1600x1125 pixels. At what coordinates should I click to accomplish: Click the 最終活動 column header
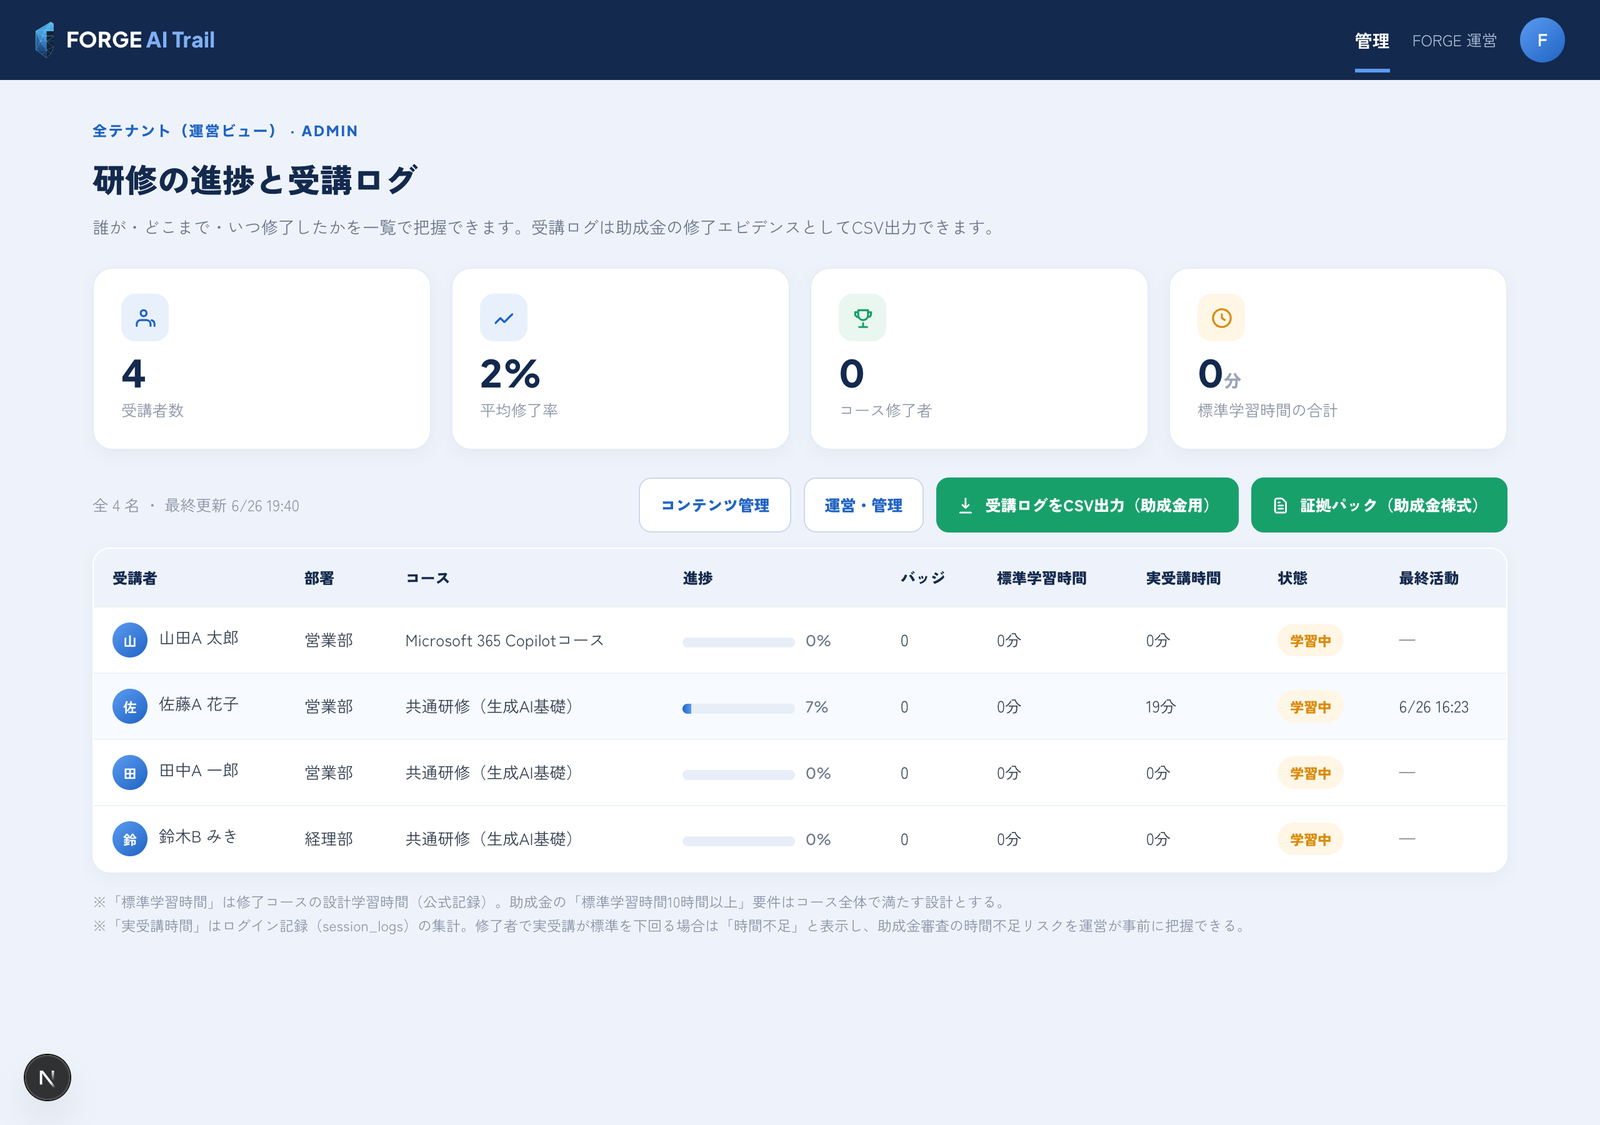(x=1428, y=578)
